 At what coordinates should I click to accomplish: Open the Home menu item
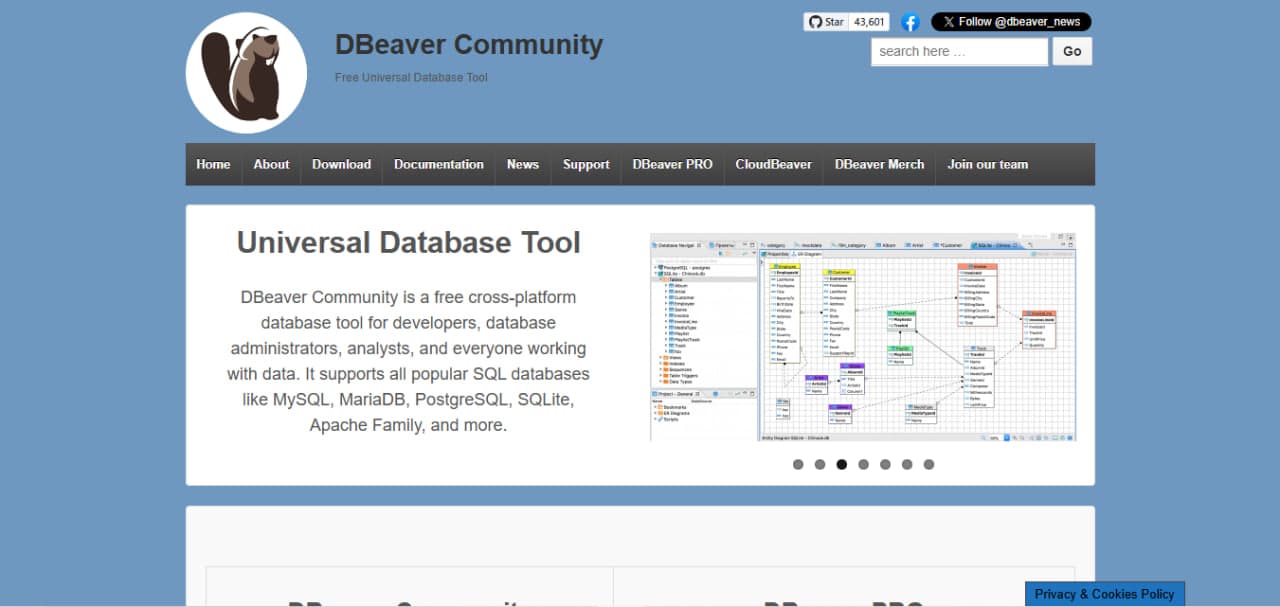coord(213,164)
